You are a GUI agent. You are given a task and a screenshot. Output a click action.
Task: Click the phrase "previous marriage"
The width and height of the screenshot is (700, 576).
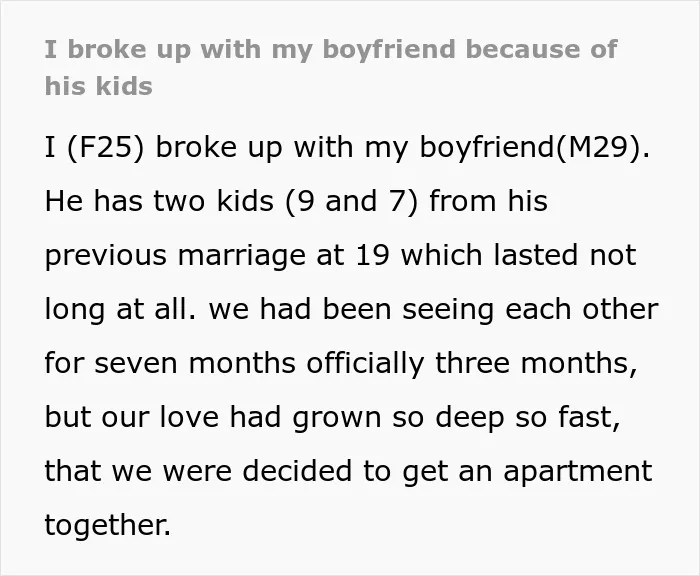(175, 256)
